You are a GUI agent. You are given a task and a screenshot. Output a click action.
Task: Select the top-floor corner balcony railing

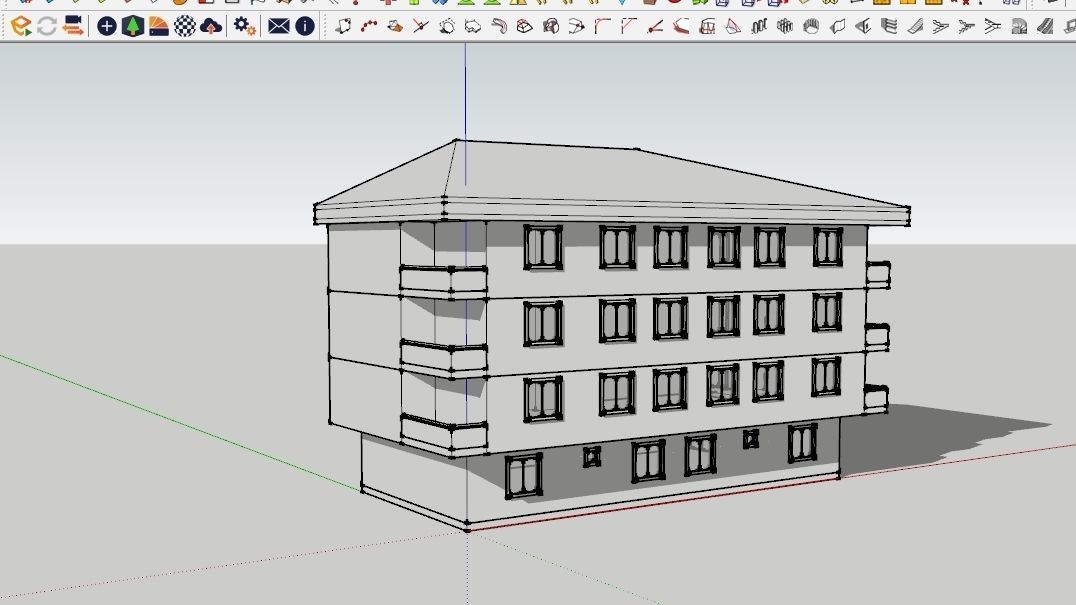(443, 281)
